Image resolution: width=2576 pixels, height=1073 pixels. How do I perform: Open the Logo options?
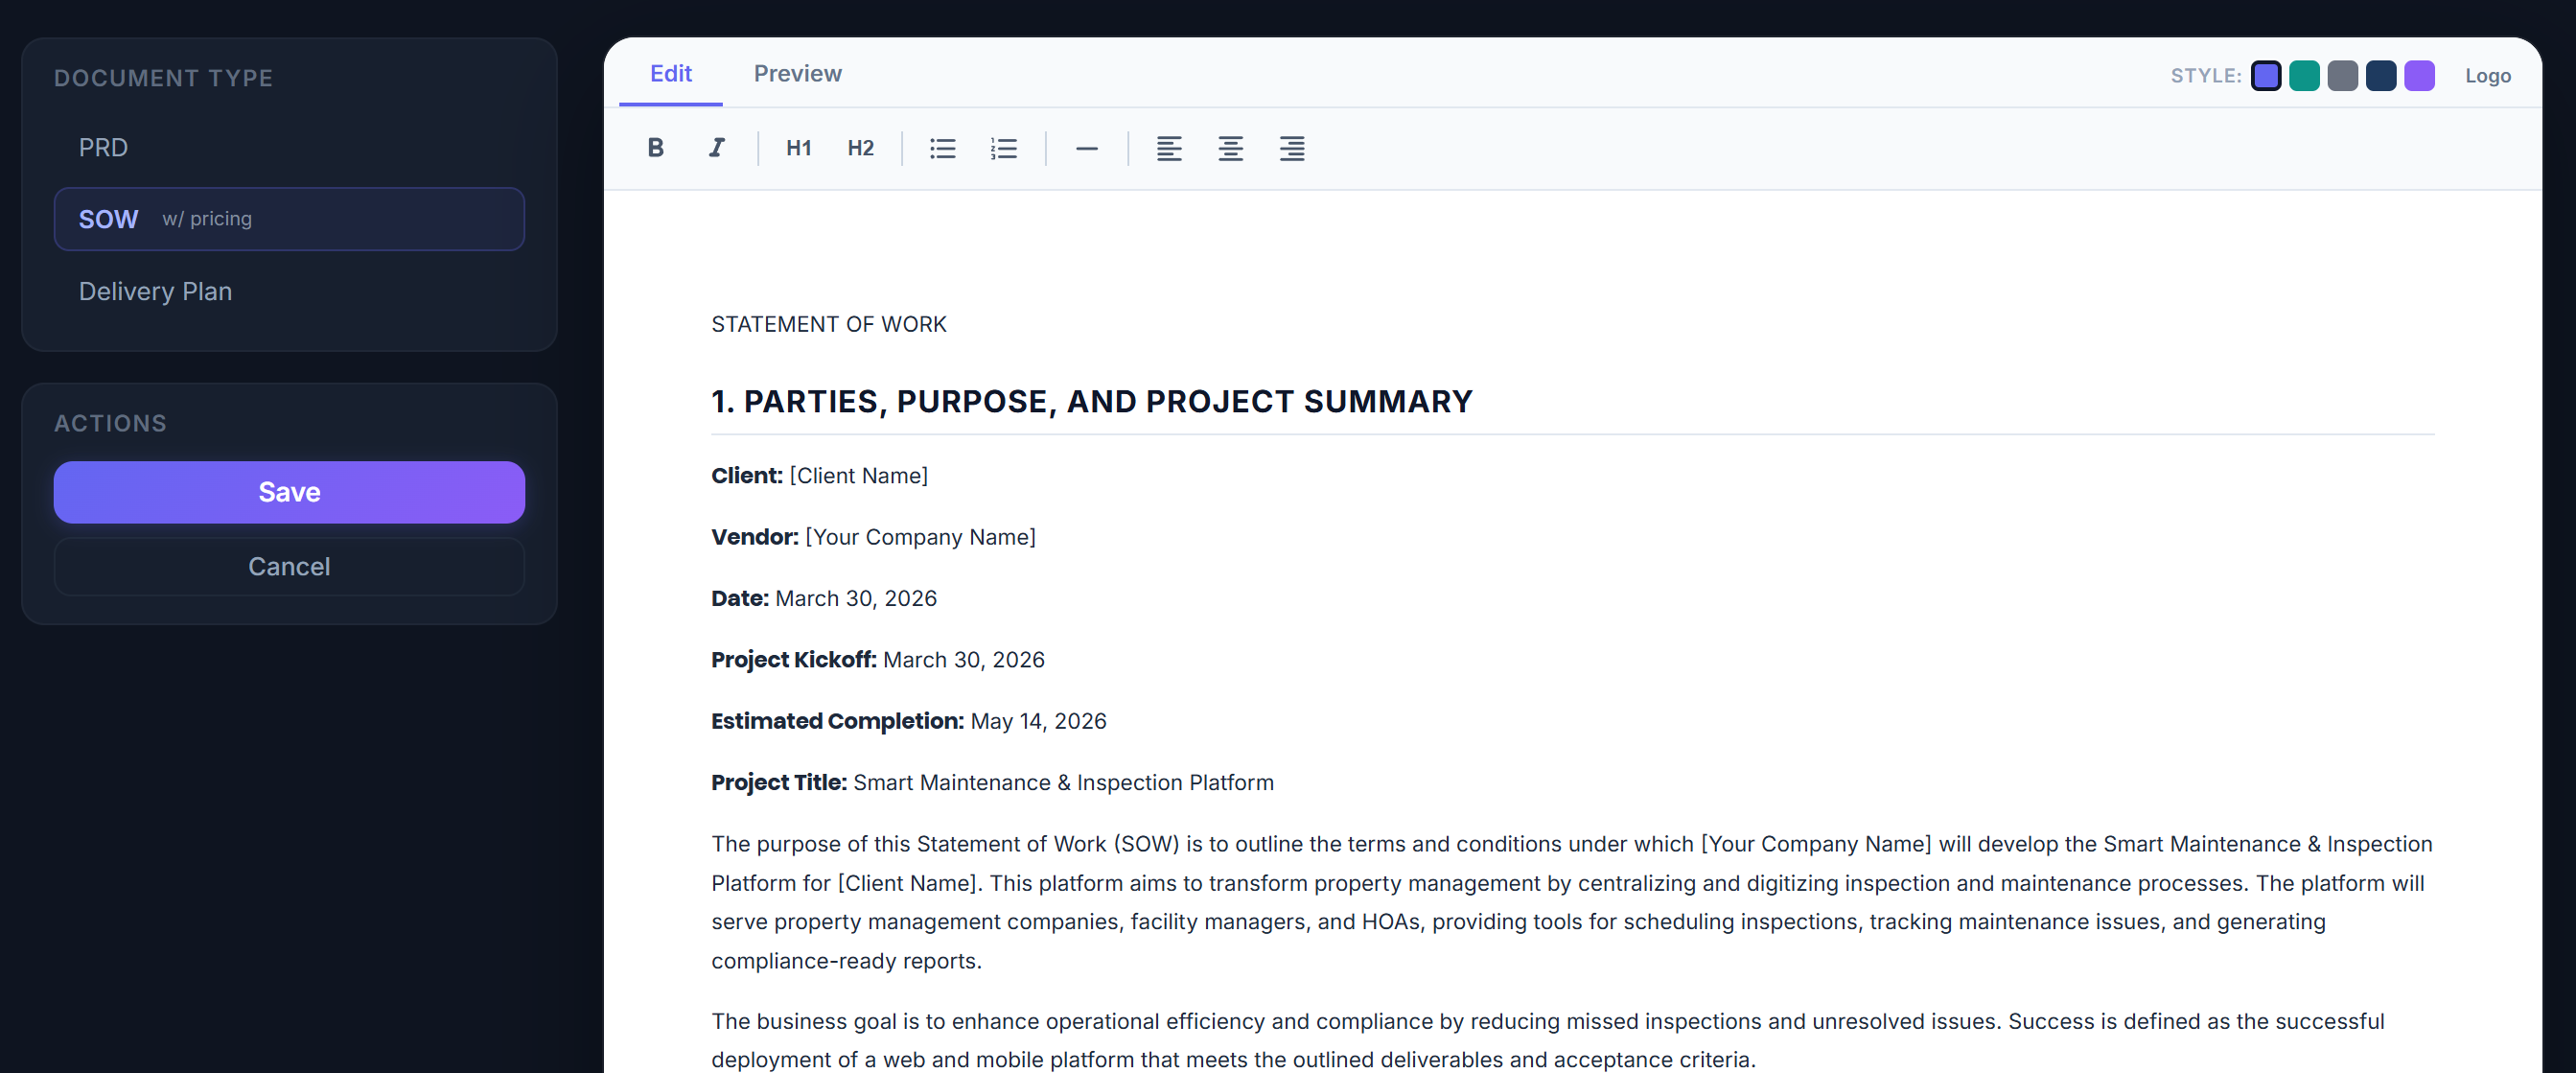pyautogui.click(x=2489, y=75)
